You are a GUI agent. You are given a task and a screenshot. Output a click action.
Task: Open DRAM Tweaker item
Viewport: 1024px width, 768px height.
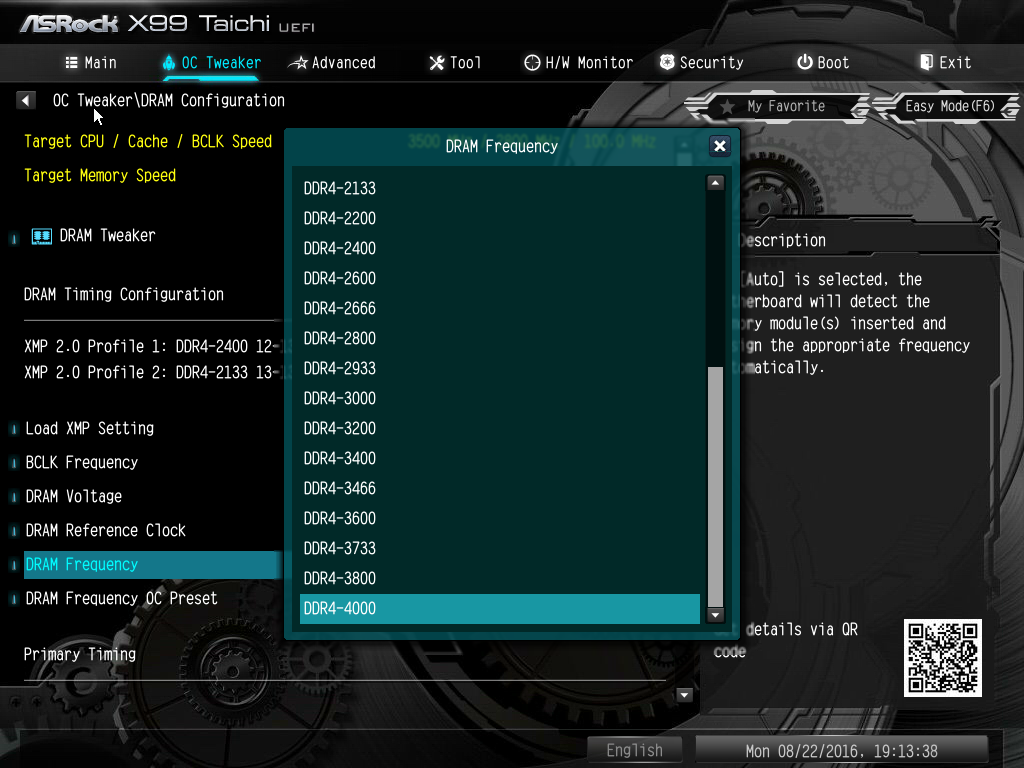(x=108, y=236)
